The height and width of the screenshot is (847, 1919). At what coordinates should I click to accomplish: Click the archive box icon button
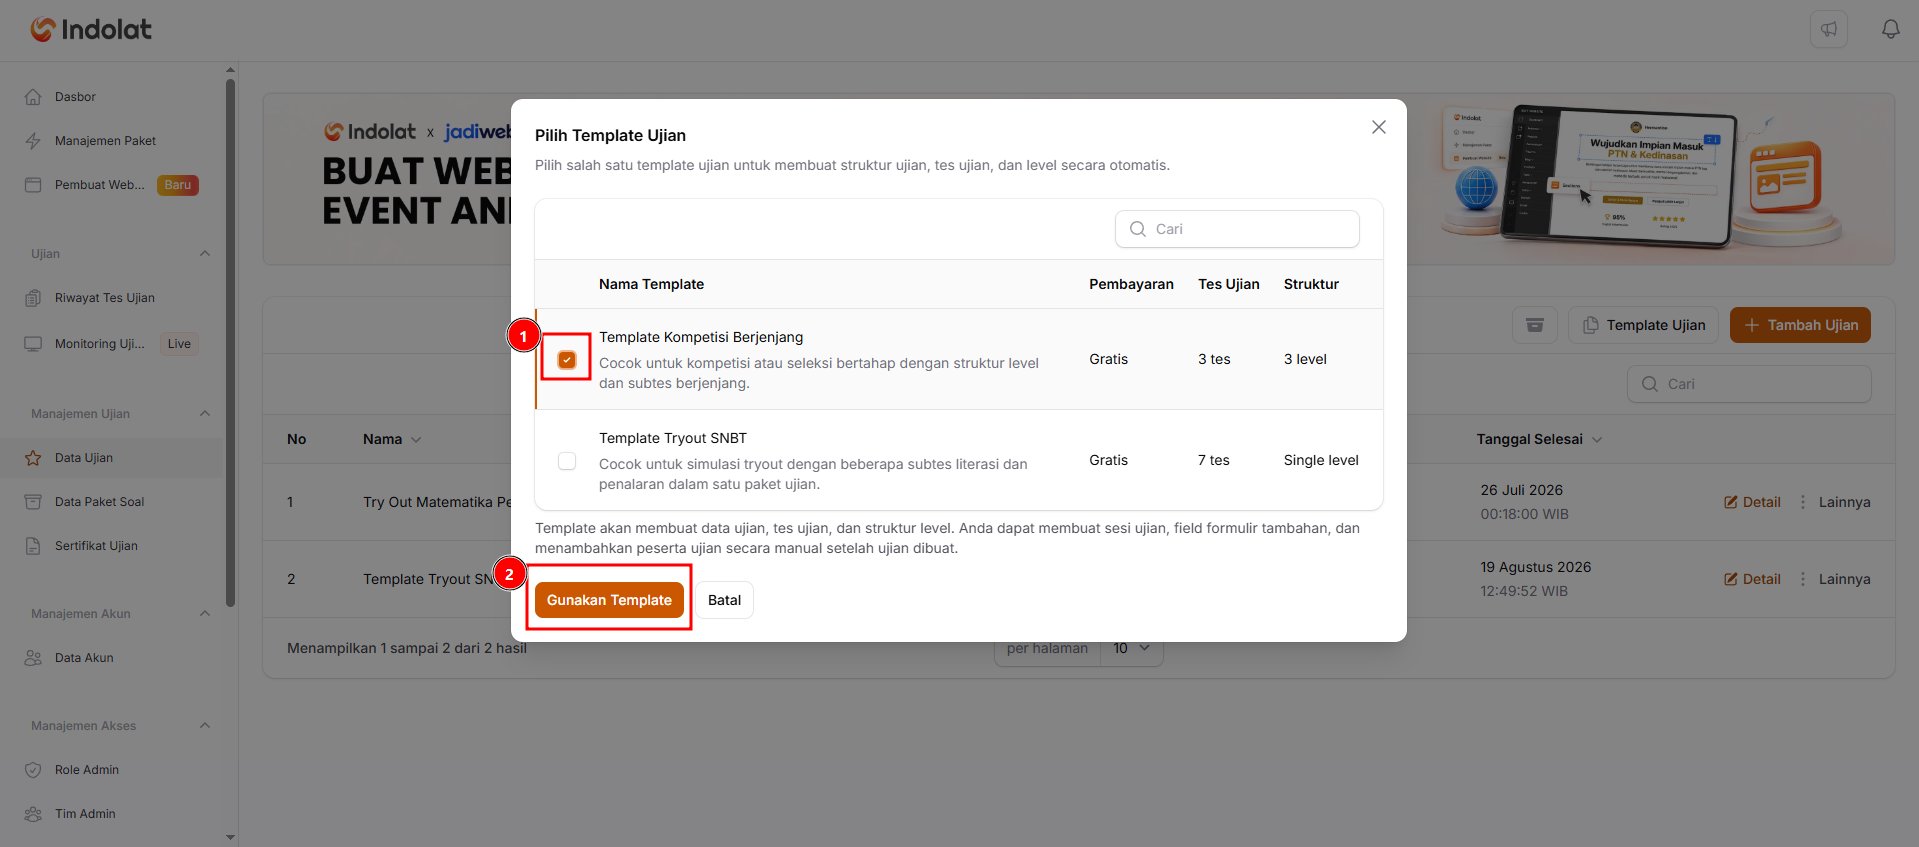pos(1534,325)
